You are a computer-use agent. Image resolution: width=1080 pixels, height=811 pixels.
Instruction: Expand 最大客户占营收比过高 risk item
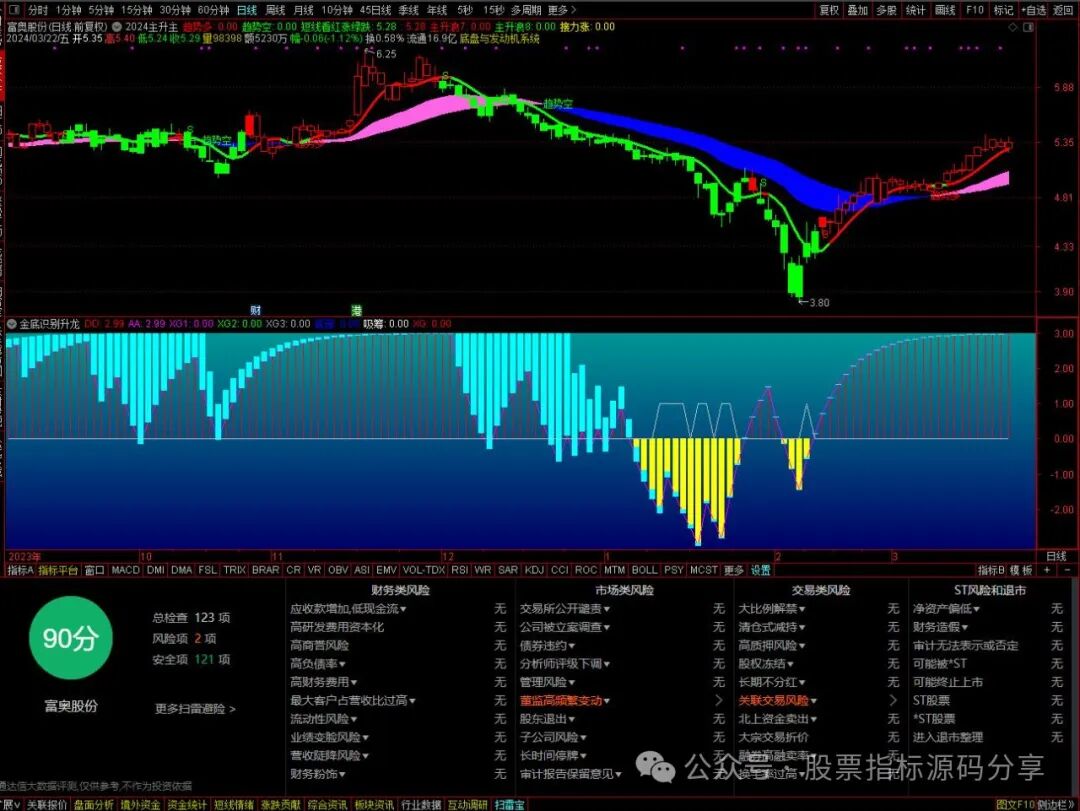353,700
